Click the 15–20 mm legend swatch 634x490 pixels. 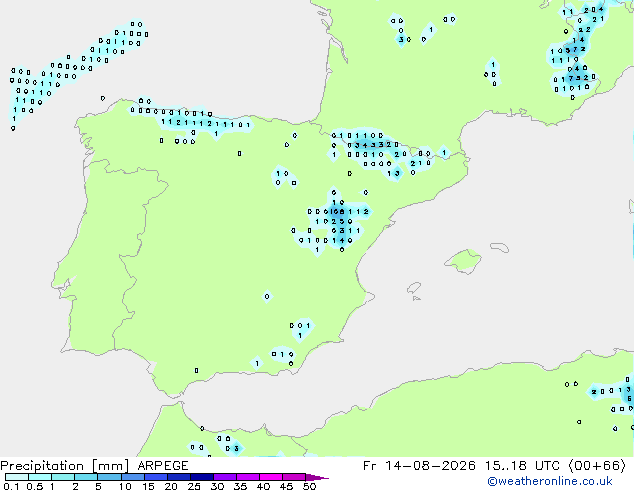point(155,477)
